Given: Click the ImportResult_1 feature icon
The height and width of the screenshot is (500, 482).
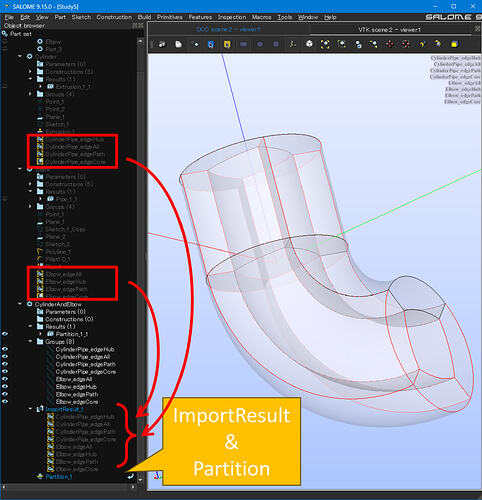Looking at the screenshot, I should tap(40, 409).
